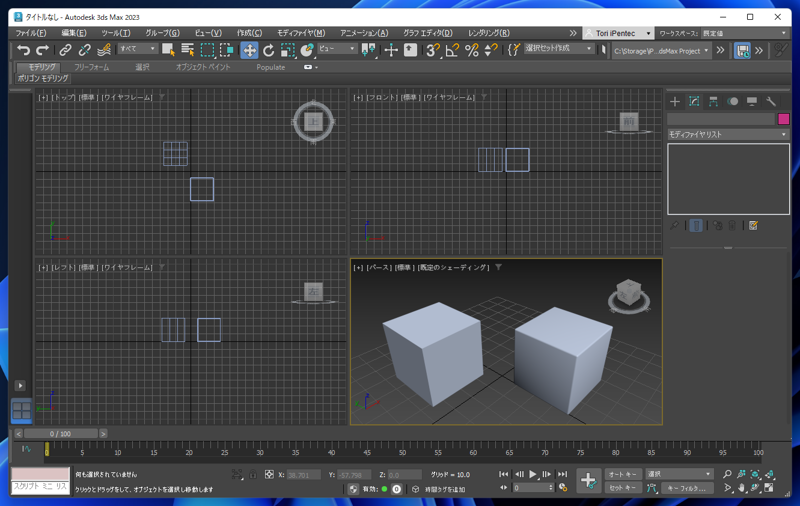Viewport: 800px width, 506px height.
Task: Open the モディファイヤ(M) menu
Action: [301, 33]
